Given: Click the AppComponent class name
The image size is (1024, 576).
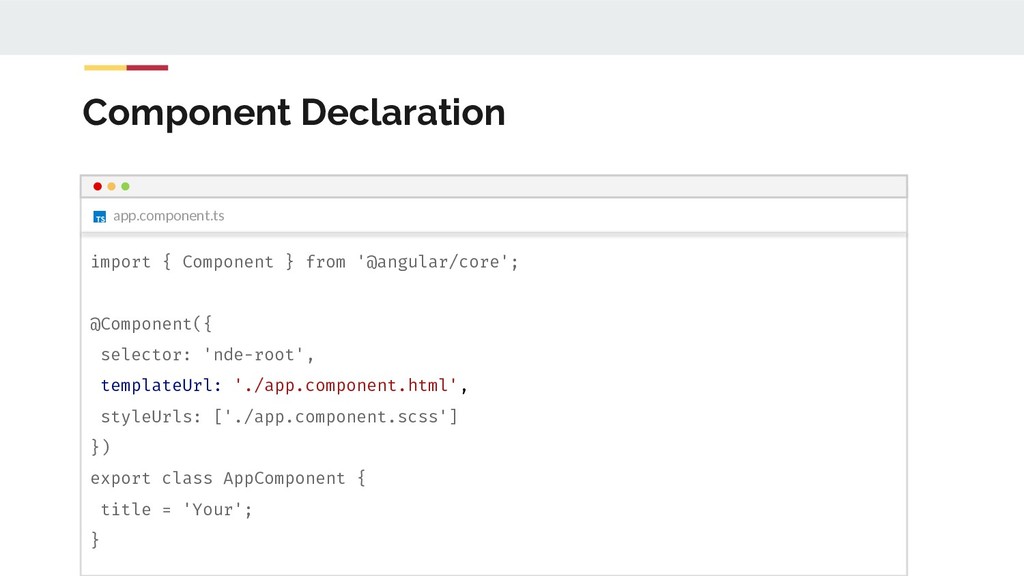Looking at the screenshot, I should [284, 478].
